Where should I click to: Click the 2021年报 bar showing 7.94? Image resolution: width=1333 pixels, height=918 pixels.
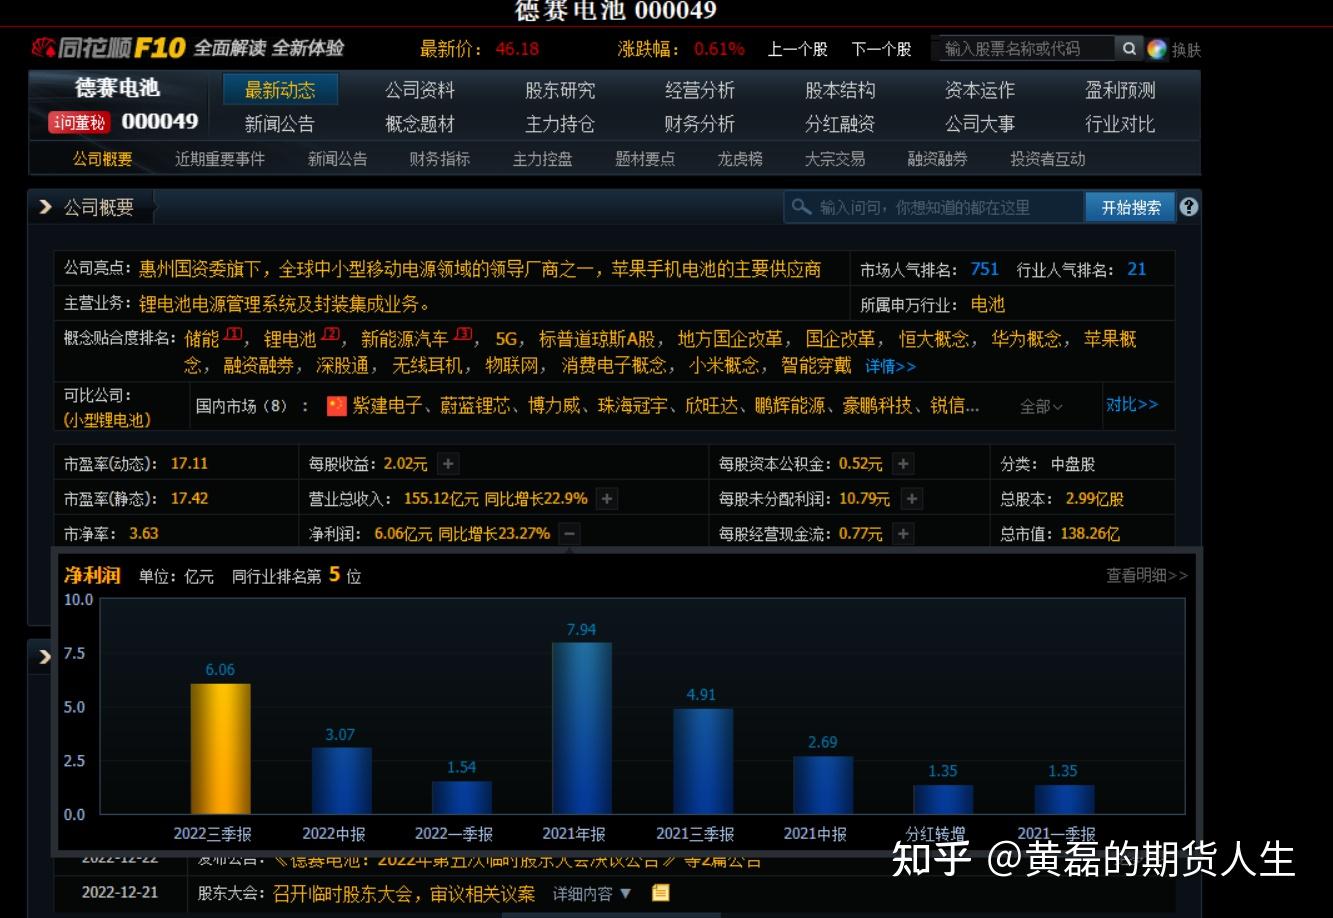tap(581, 728)
